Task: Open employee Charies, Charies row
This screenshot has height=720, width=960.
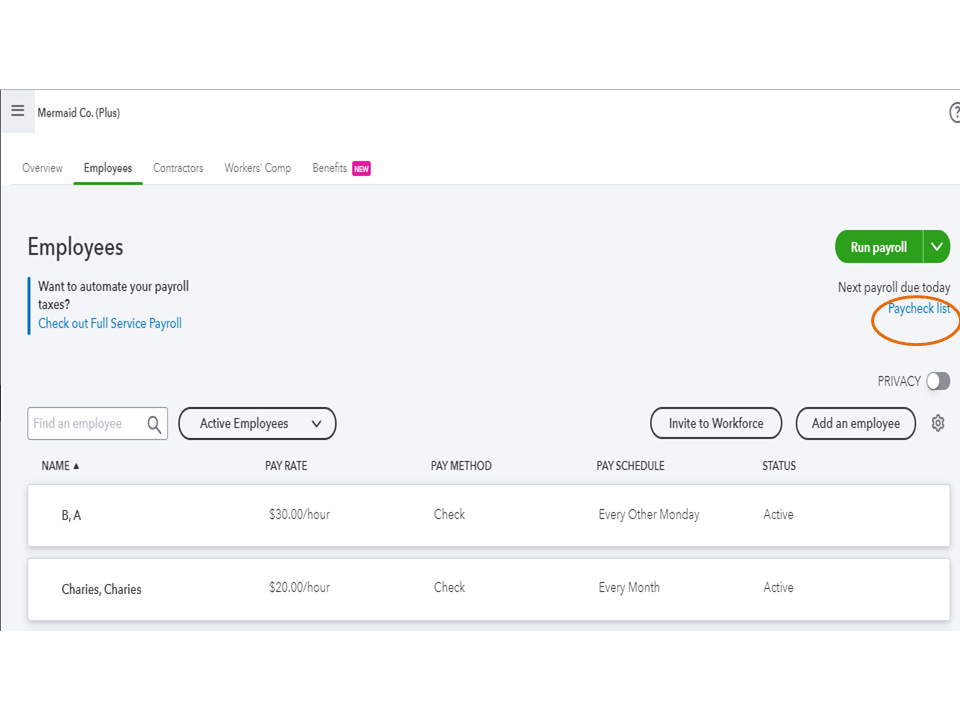Action: pyautogui.click(x=101, y=589)
